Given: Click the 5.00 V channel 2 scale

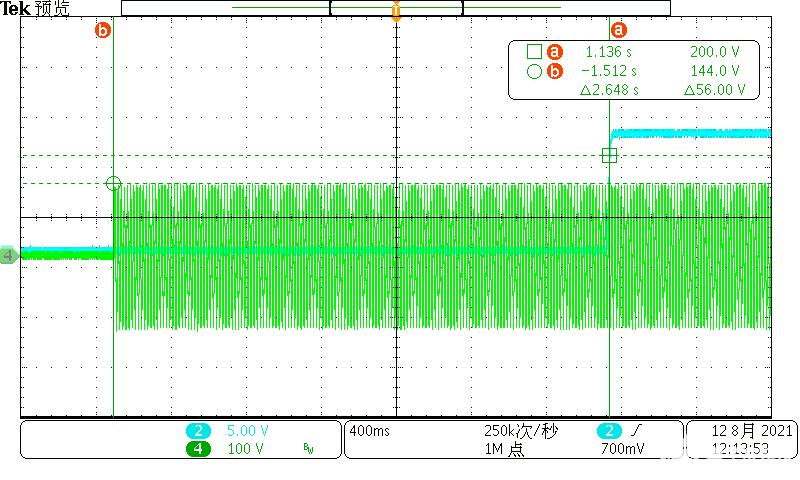Looking at the screenshot, I should 247,431.
